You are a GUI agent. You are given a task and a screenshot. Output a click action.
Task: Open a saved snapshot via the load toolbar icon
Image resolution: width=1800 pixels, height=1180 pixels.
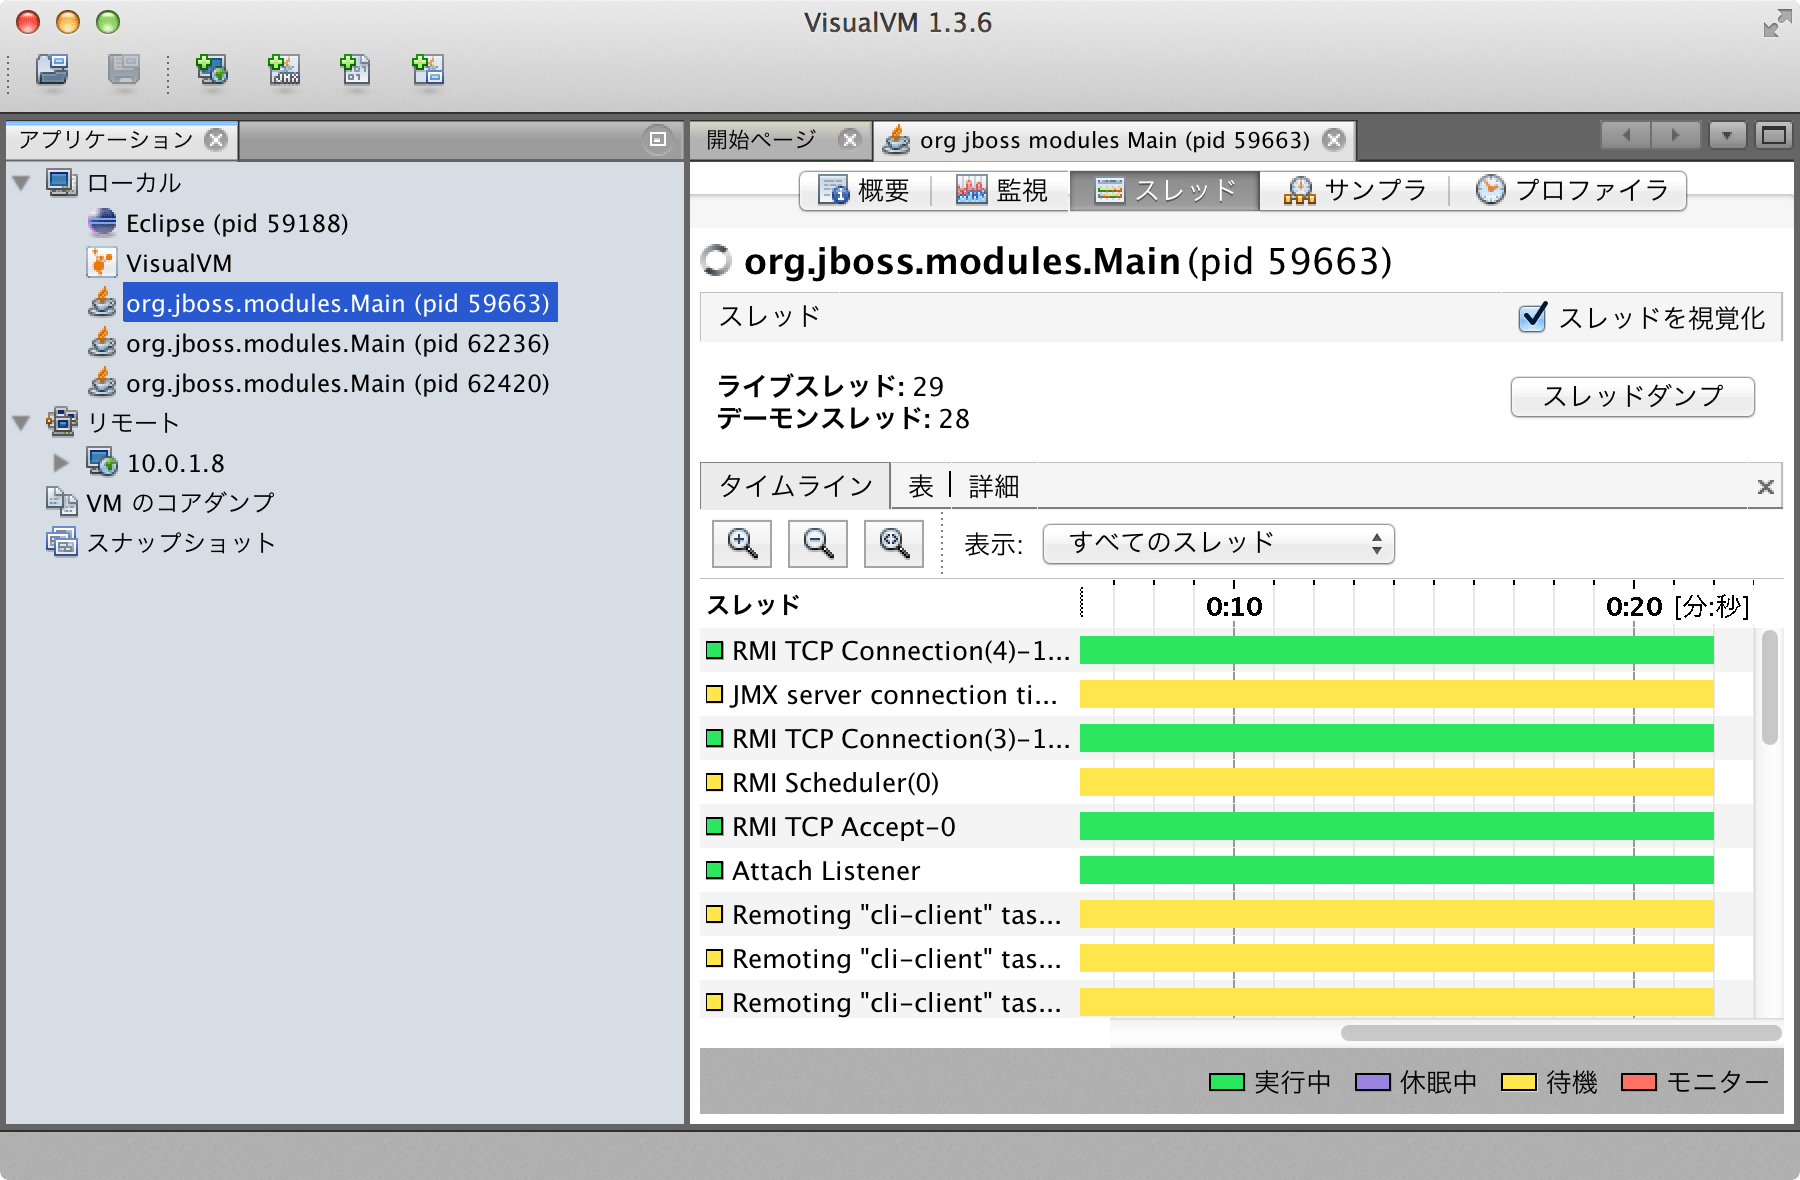coord(52,71)
